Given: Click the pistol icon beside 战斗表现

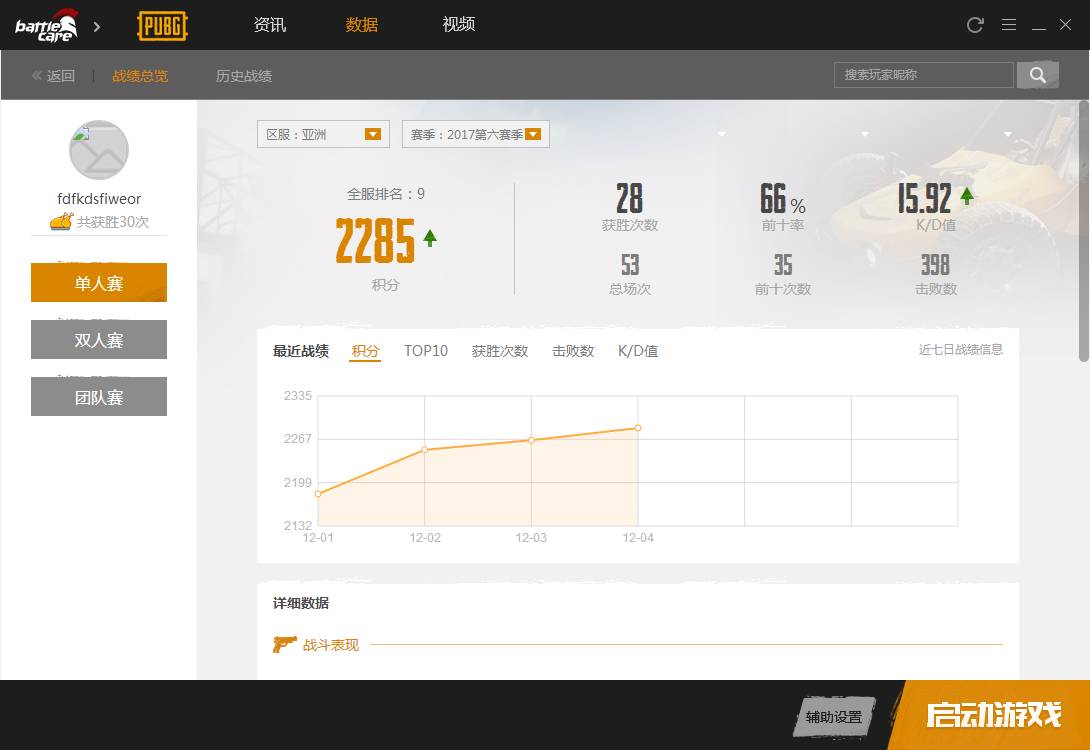Looking at the screenshot, I should pos(286,644).
